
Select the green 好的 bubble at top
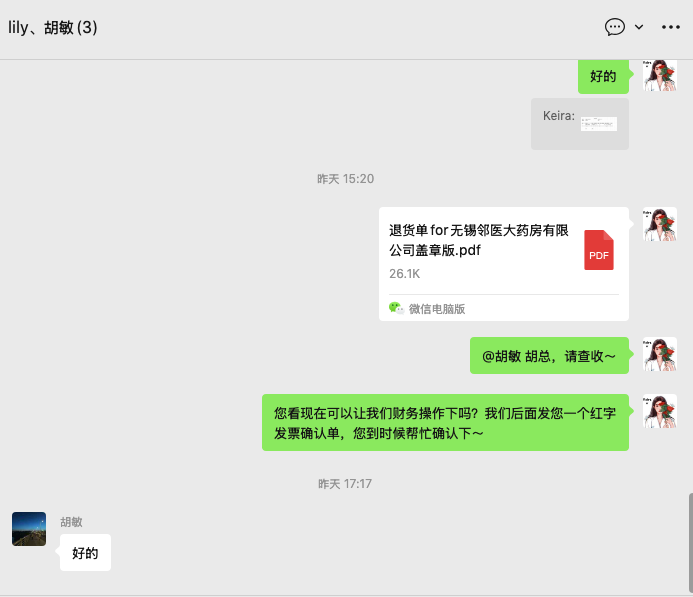(x=603, y=76)
